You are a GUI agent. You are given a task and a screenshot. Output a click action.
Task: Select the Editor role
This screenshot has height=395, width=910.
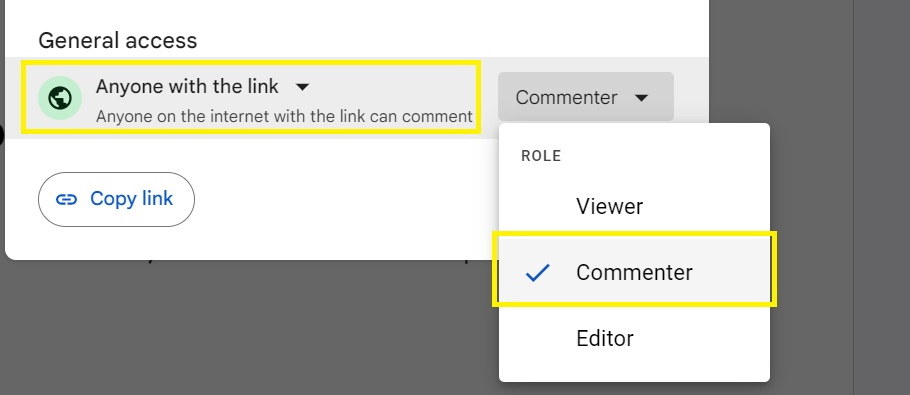pos(634,338)
